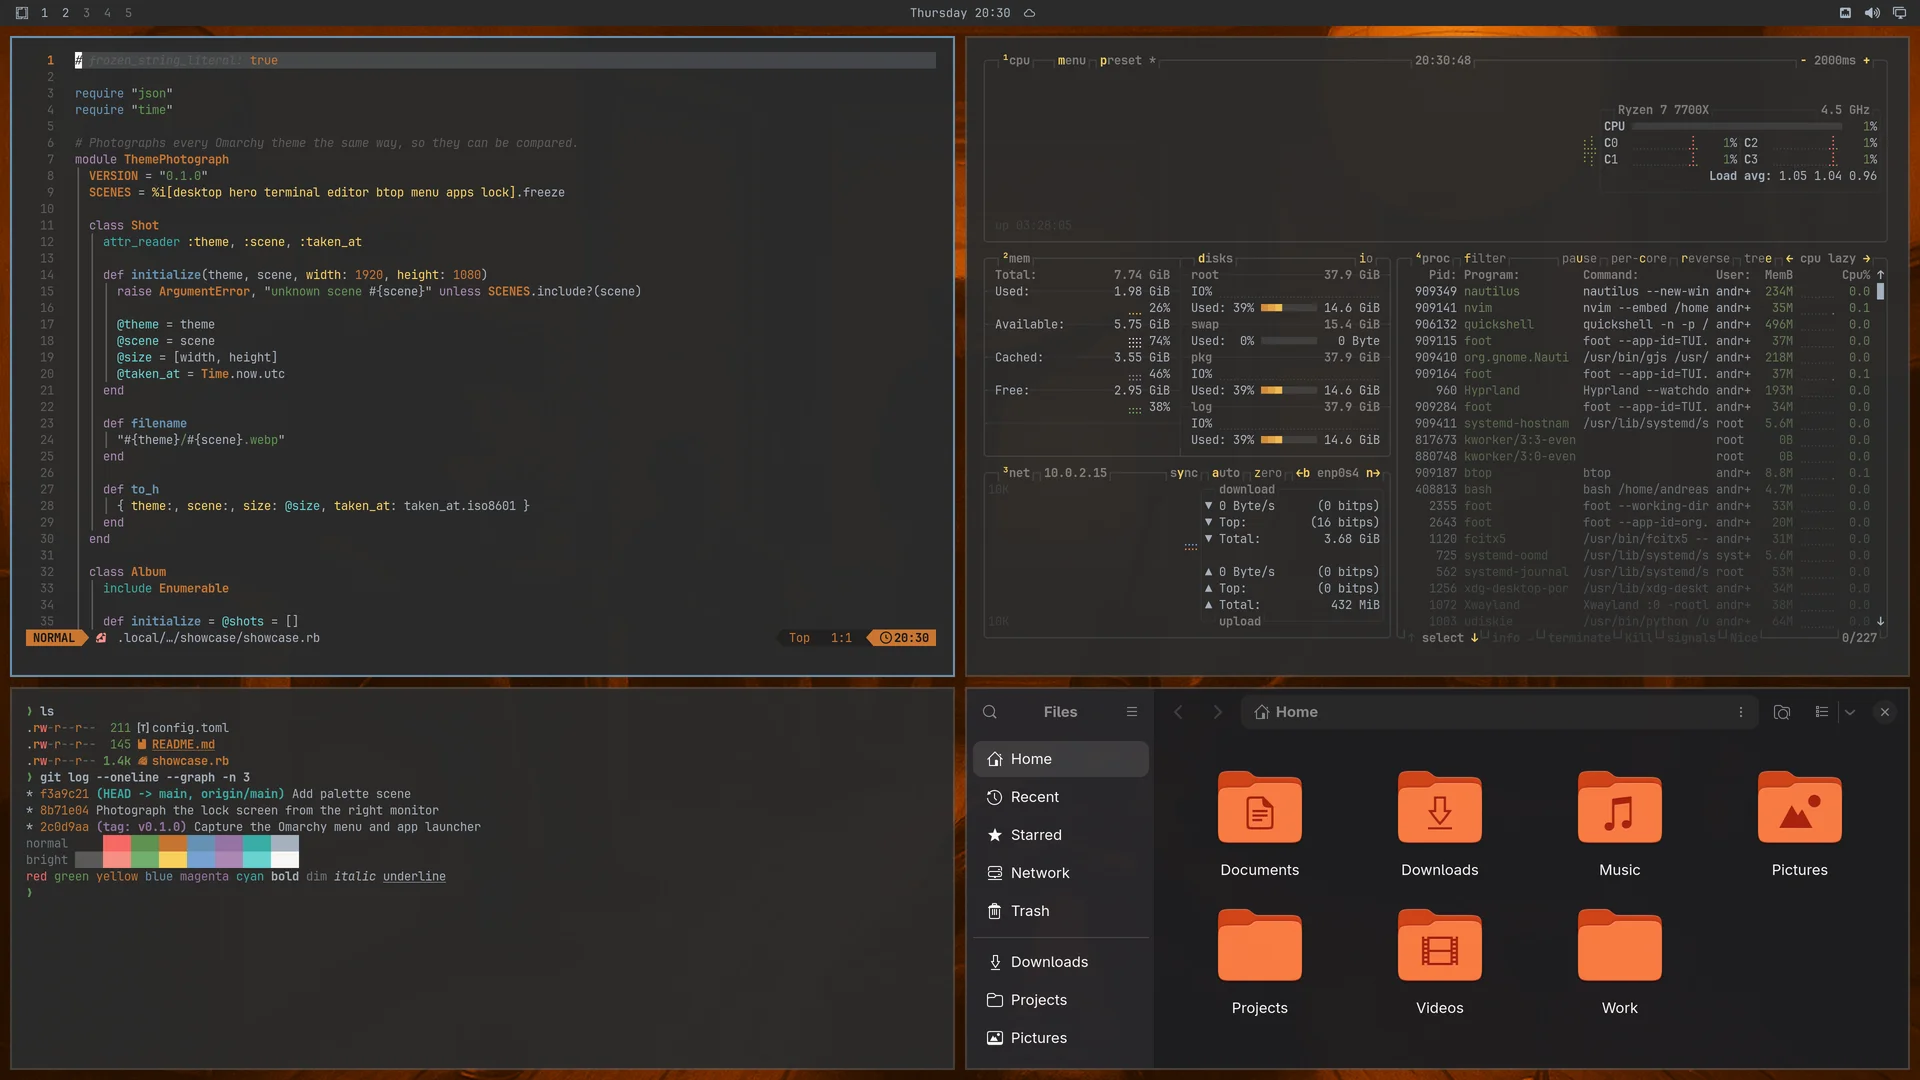Open the btop preset option
Viewport: 1920px width, 1080px height.
click(x=1120, y=60)
